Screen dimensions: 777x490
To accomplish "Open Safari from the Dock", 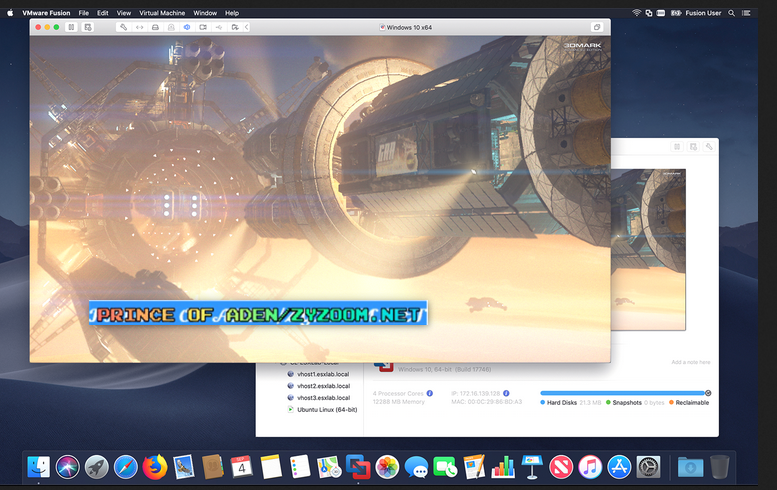I will 126,467.
